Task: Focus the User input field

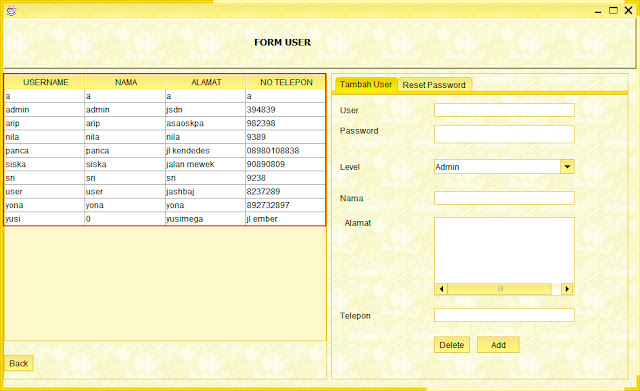Action: point(504,110)
